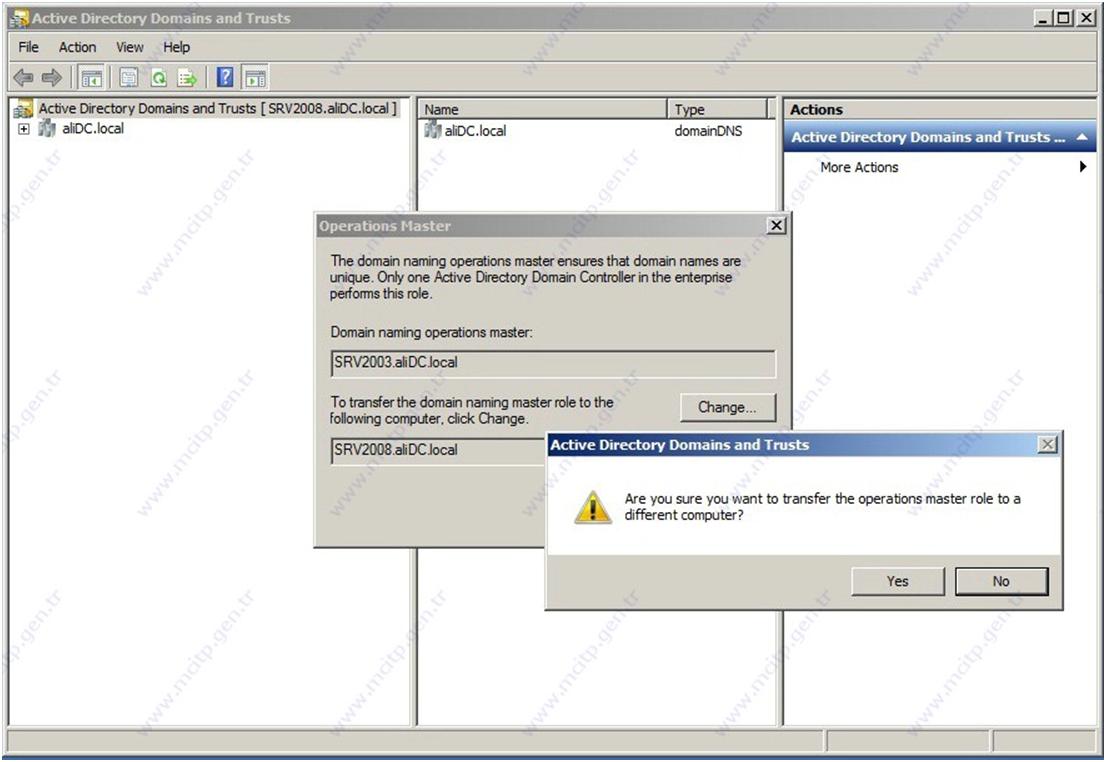The image size is (1106, 762).
Task: Open the View menu
Action: (130, 47)
